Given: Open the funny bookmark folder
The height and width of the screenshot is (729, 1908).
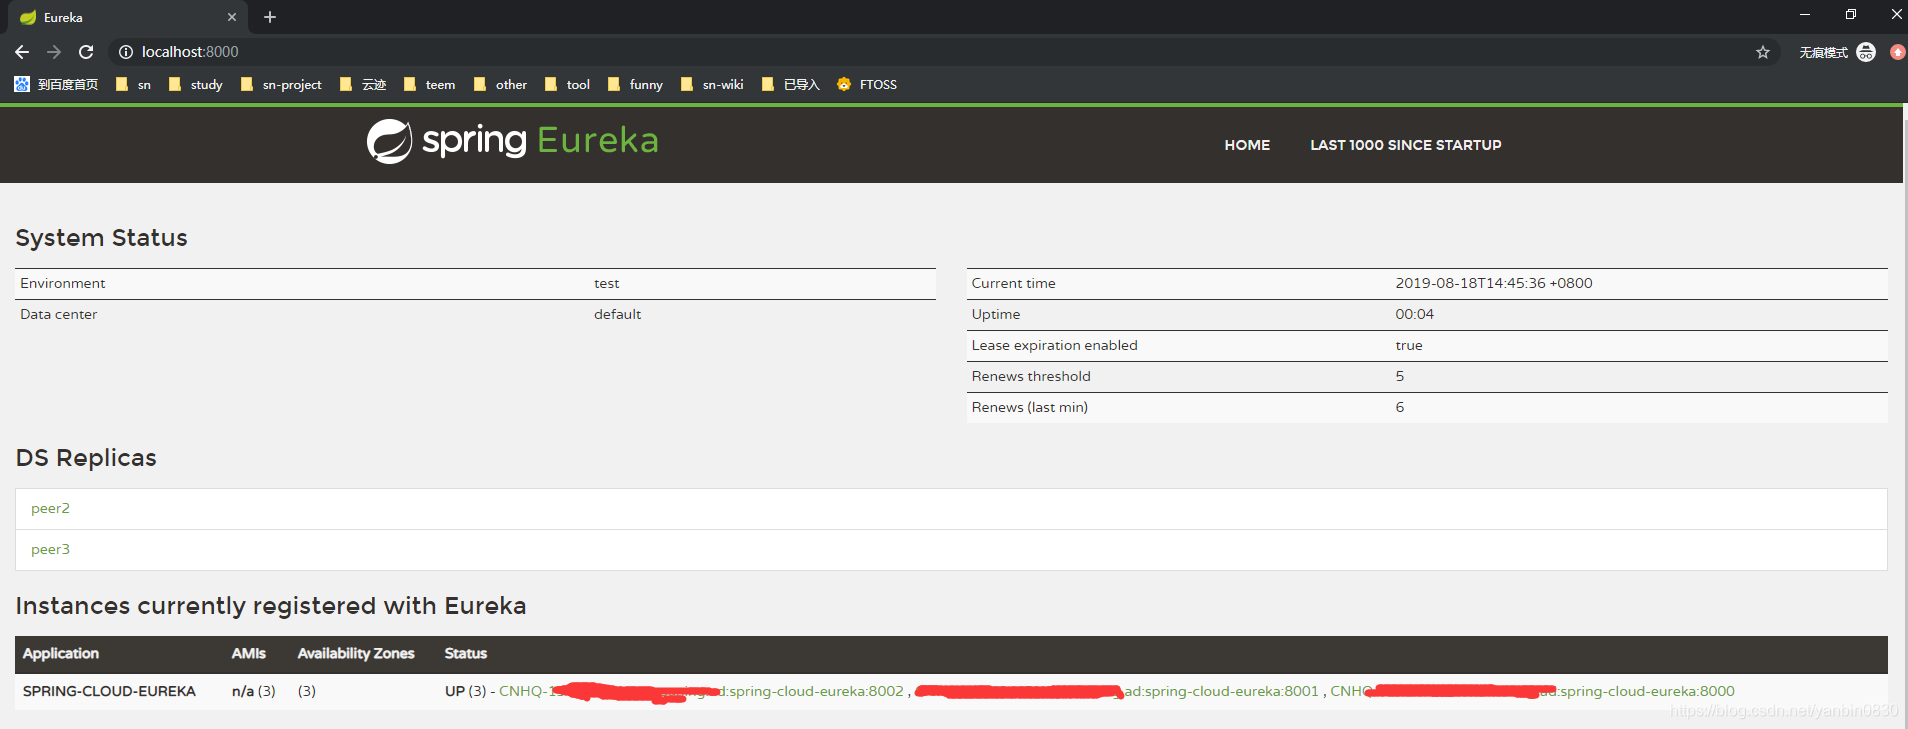Looking at the screenshot, I should 635,84.
